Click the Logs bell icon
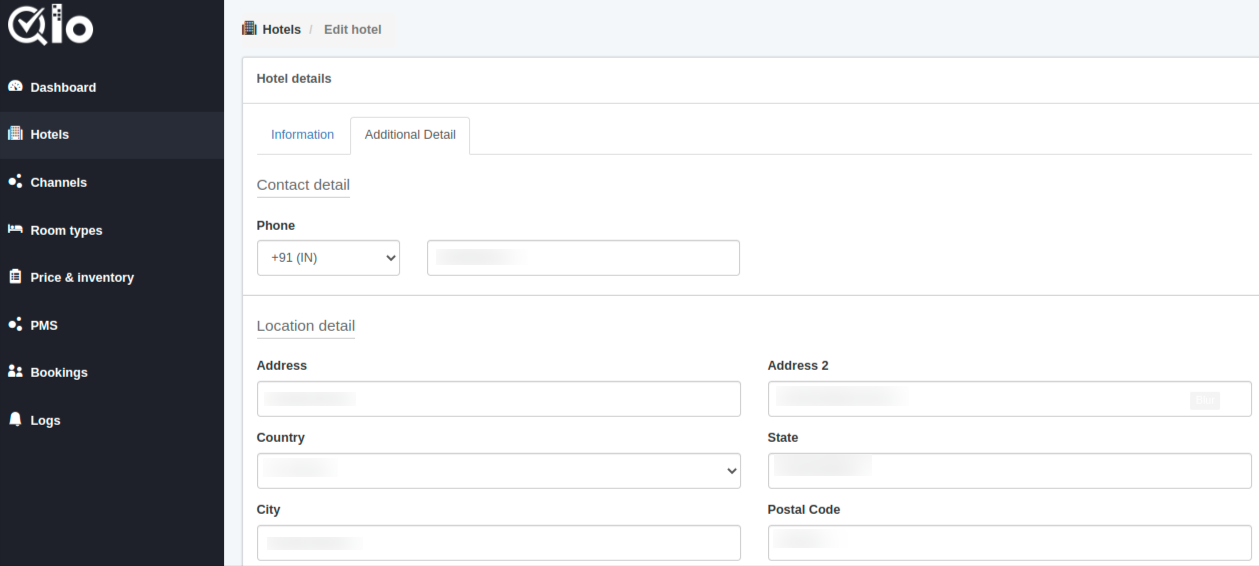1259x566 pixels. point(15,420)
